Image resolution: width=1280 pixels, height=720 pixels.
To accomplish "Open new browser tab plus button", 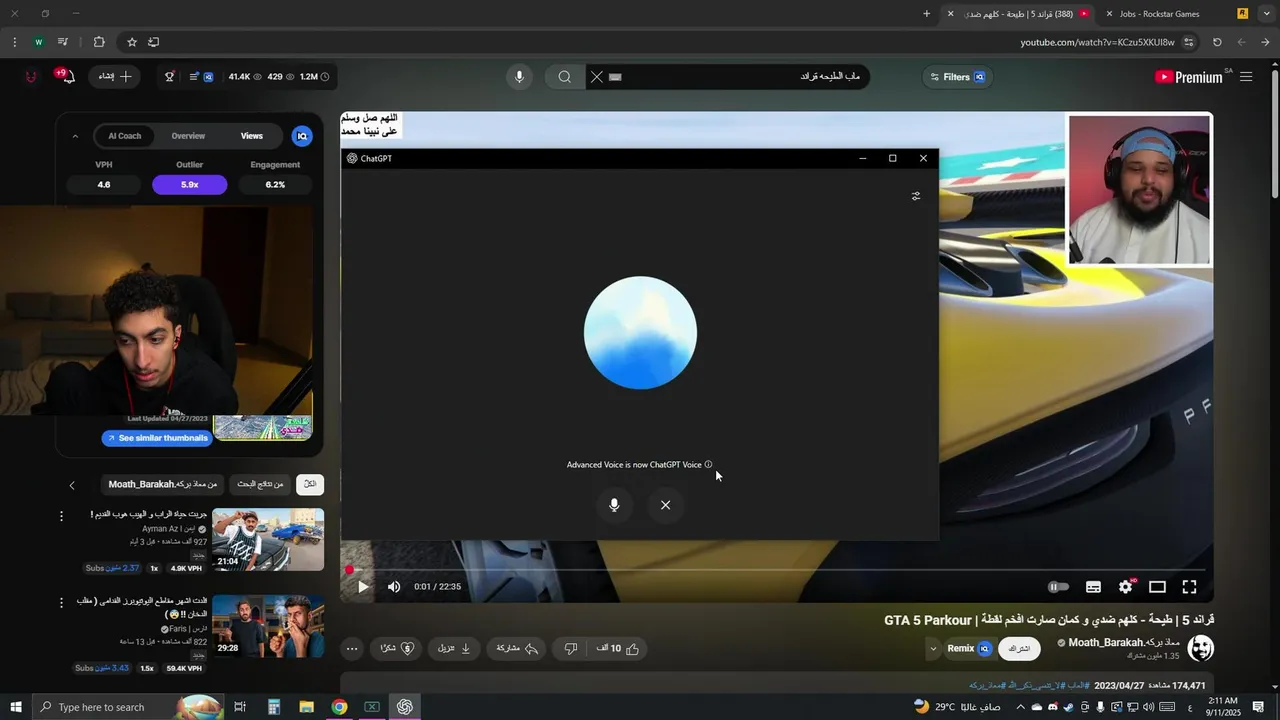I will point(927,14).
